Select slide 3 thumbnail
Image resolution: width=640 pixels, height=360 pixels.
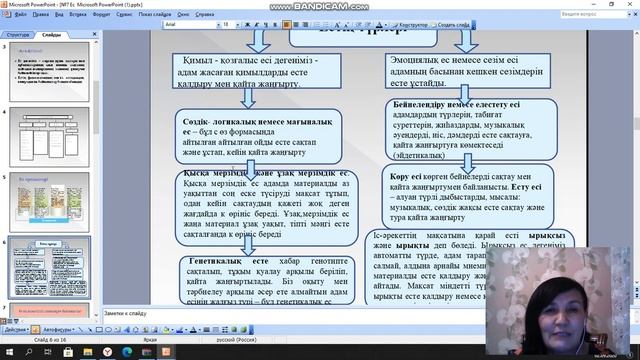[49, 72]
